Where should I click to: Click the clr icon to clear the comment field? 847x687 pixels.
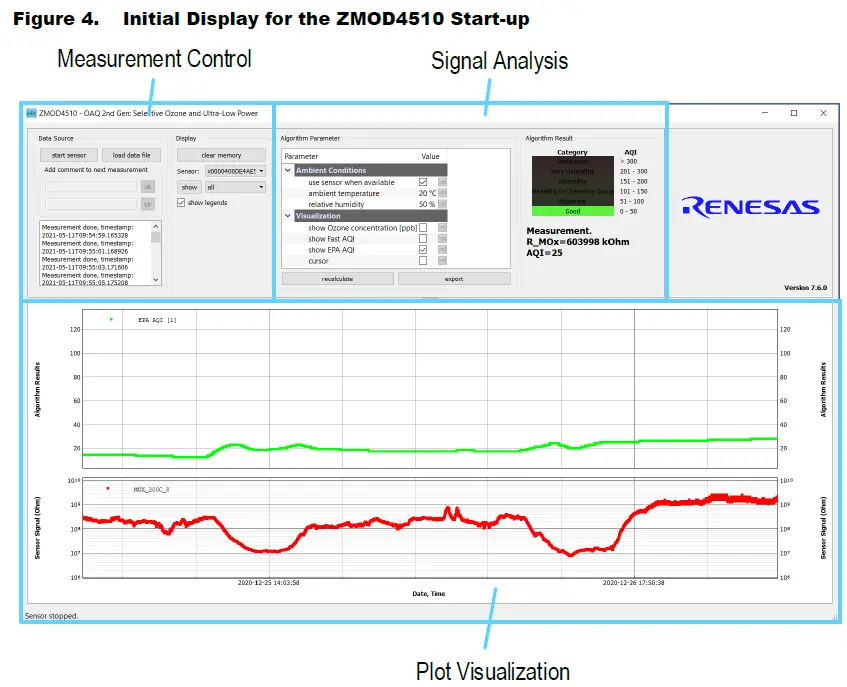pos(149,204)
